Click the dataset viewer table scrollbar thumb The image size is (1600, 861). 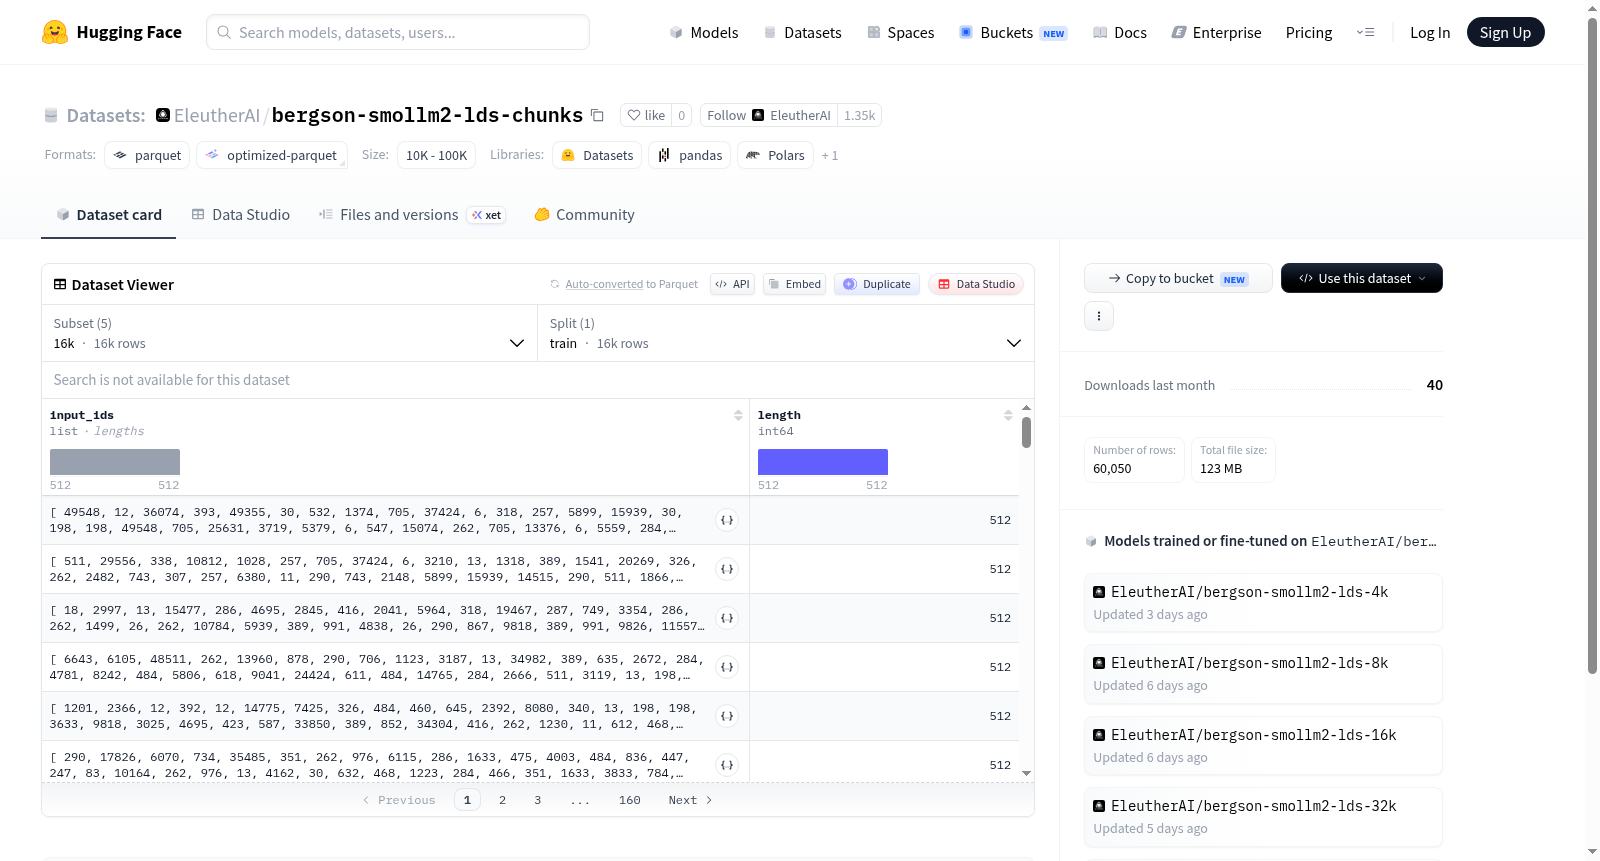point(1026,433)
